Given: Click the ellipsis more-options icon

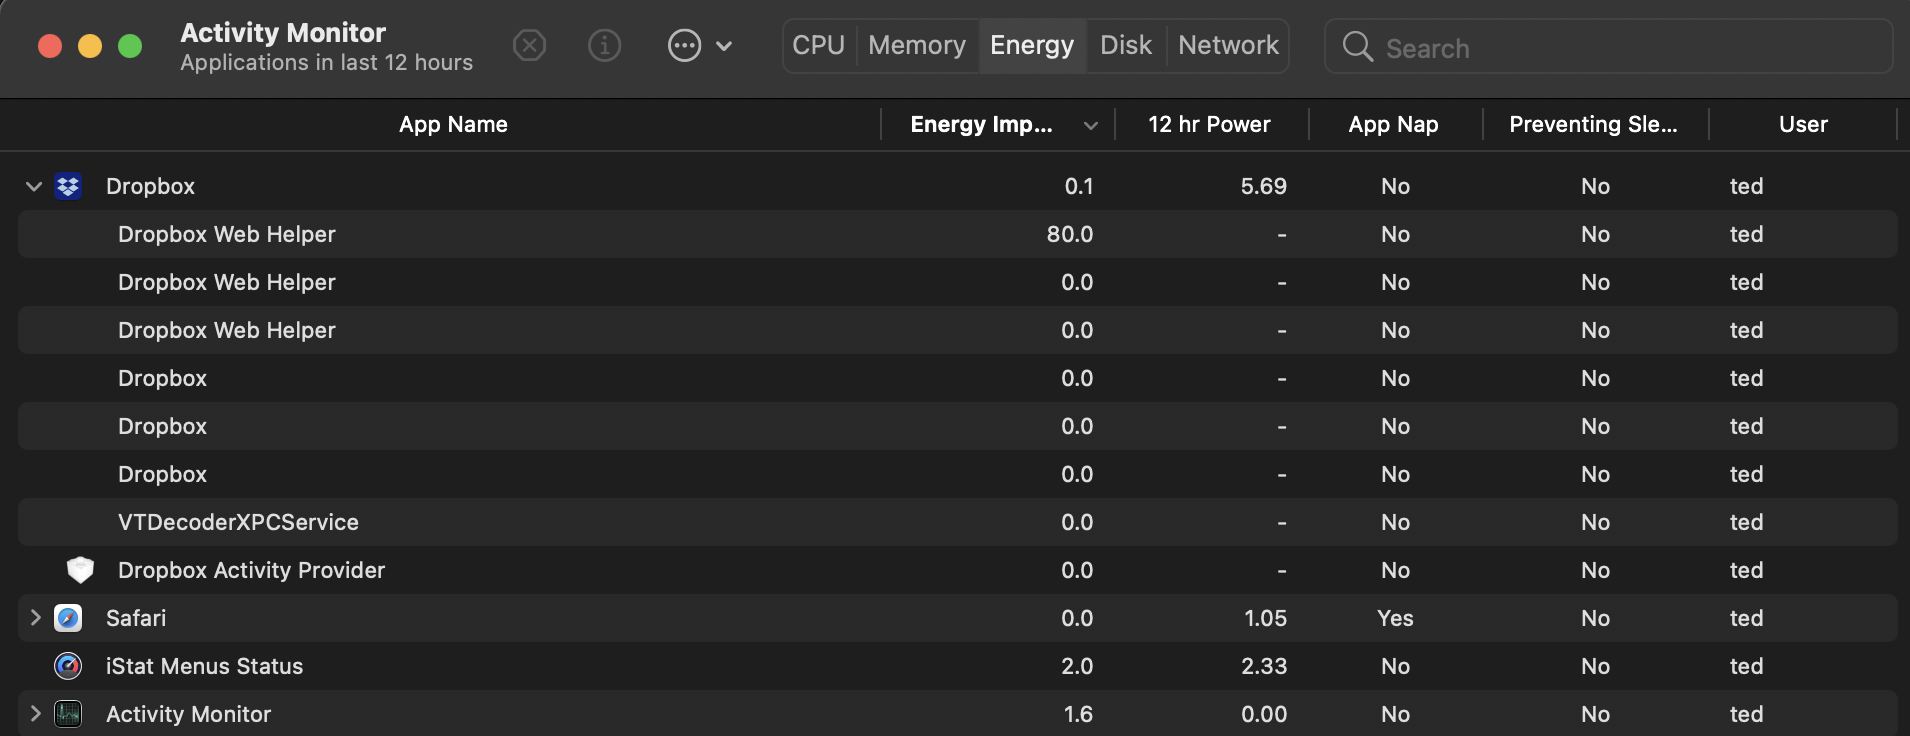Looking at the screenshot, I should click(684, 46).
